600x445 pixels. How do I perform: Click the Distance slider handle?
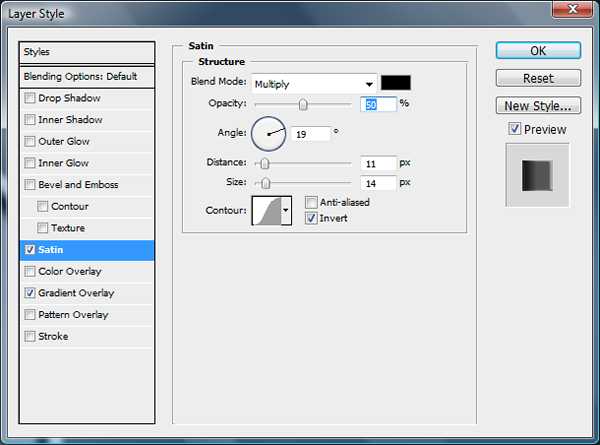tap(264, 164)
